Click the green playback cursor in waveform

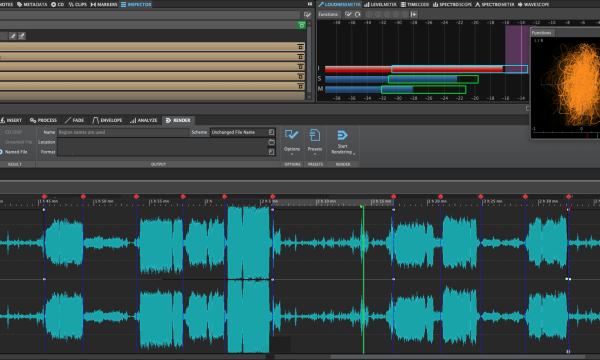363,279
